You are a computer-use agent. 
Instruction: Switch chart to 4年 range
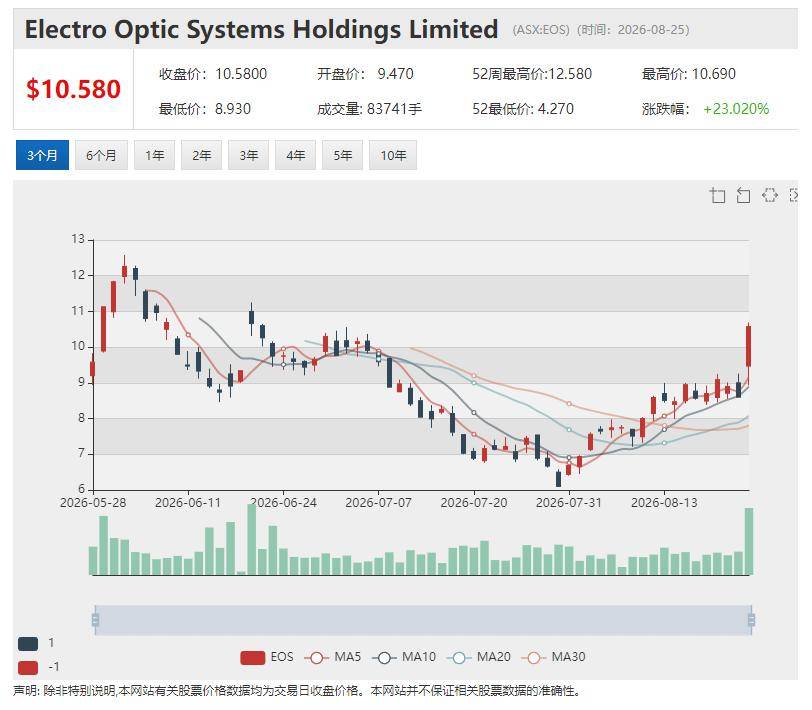pos(295,155)
